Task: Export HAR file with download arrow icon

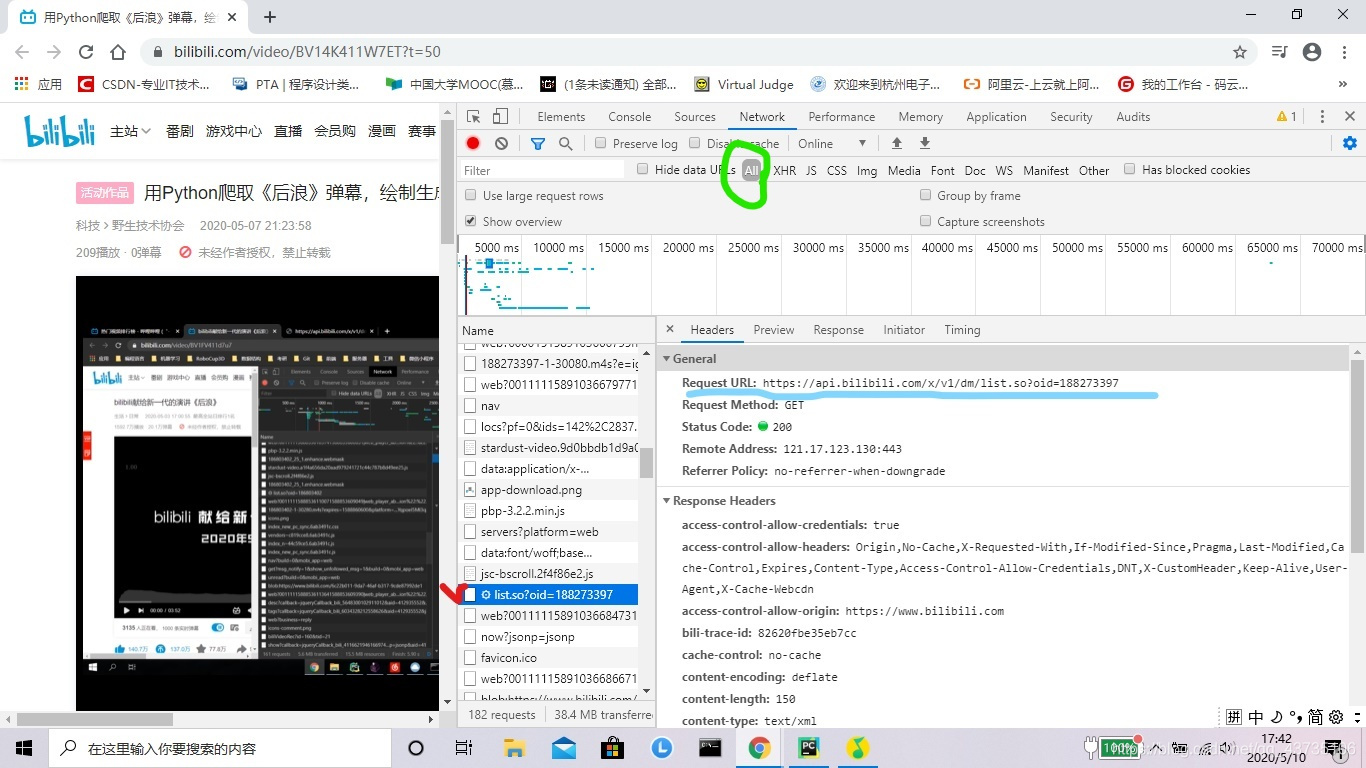Action: (x=924, y=143)
